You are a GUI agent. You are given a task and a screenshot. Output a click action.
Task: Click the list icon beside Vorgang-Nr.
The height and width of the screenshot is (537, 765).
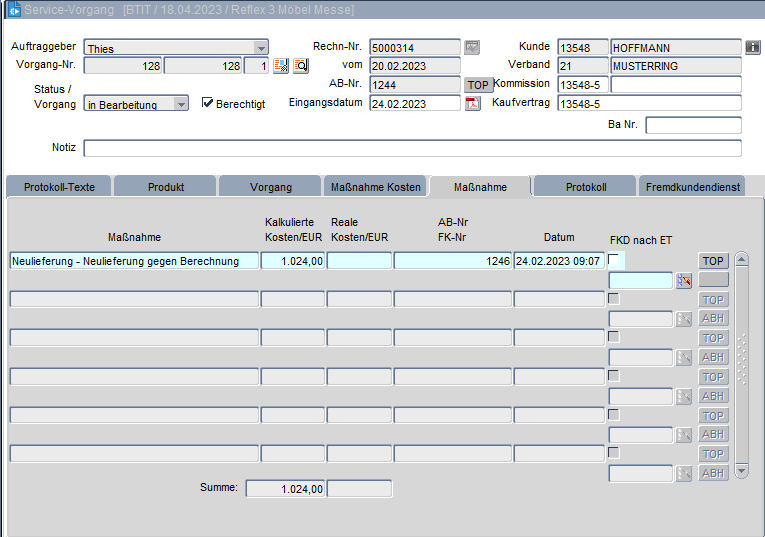coord(281,66)
